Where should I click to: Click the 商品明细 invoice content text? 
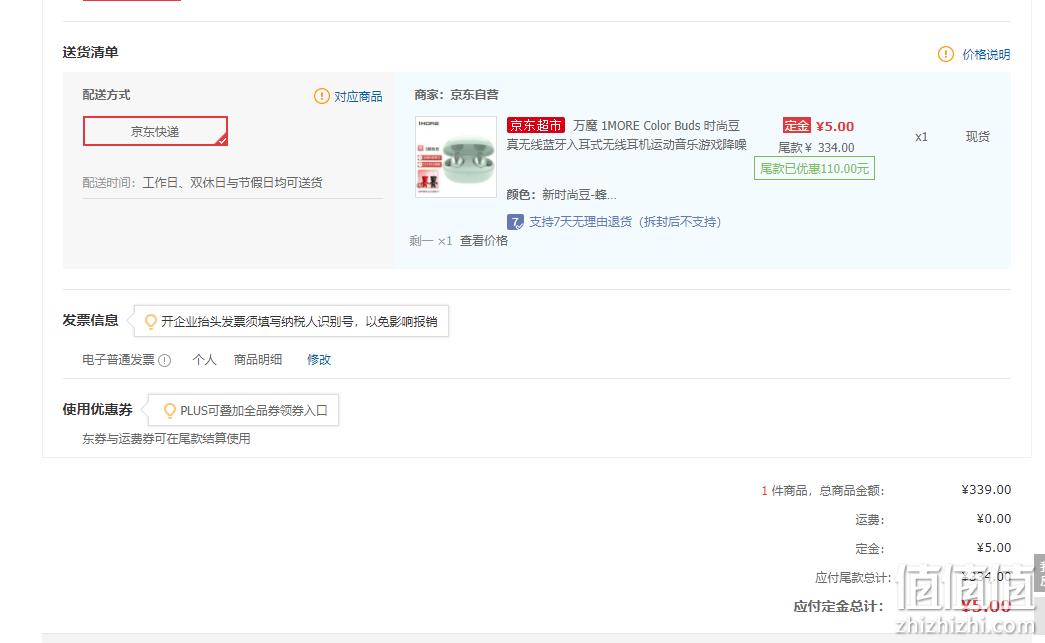point(258,360)
